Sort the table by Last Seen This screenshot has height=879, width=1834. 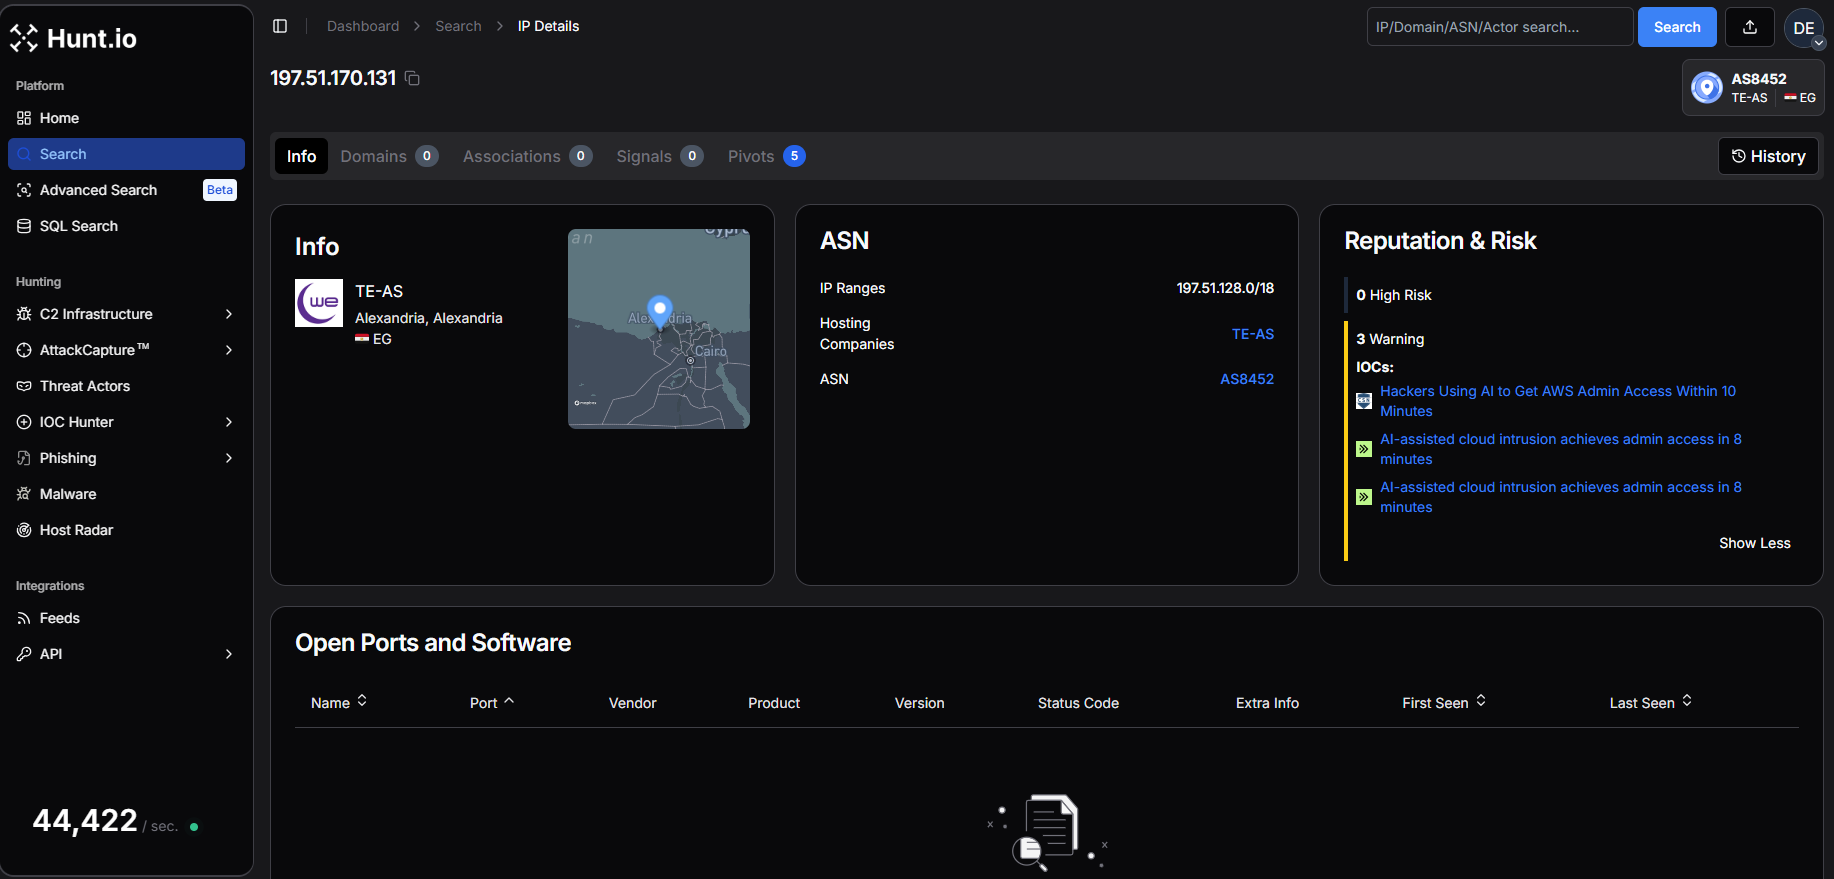pos(1651,703)
